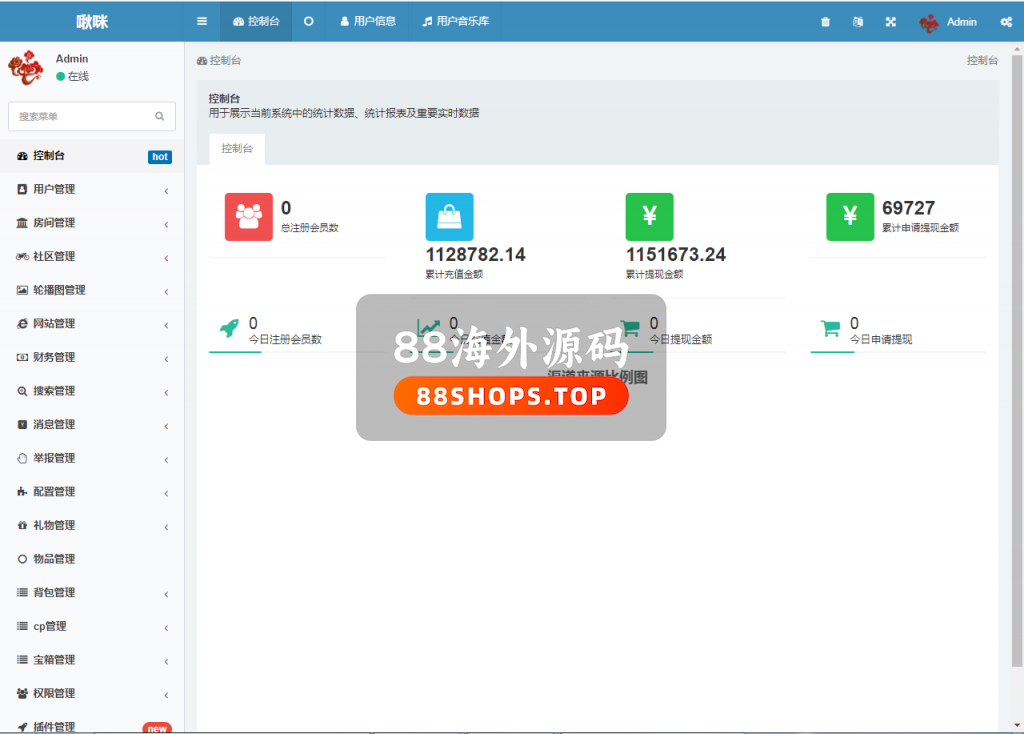Click the blue shopping bag recharge icon
Viewport: 1024px width, 734px height.
(x=449, y=217)
